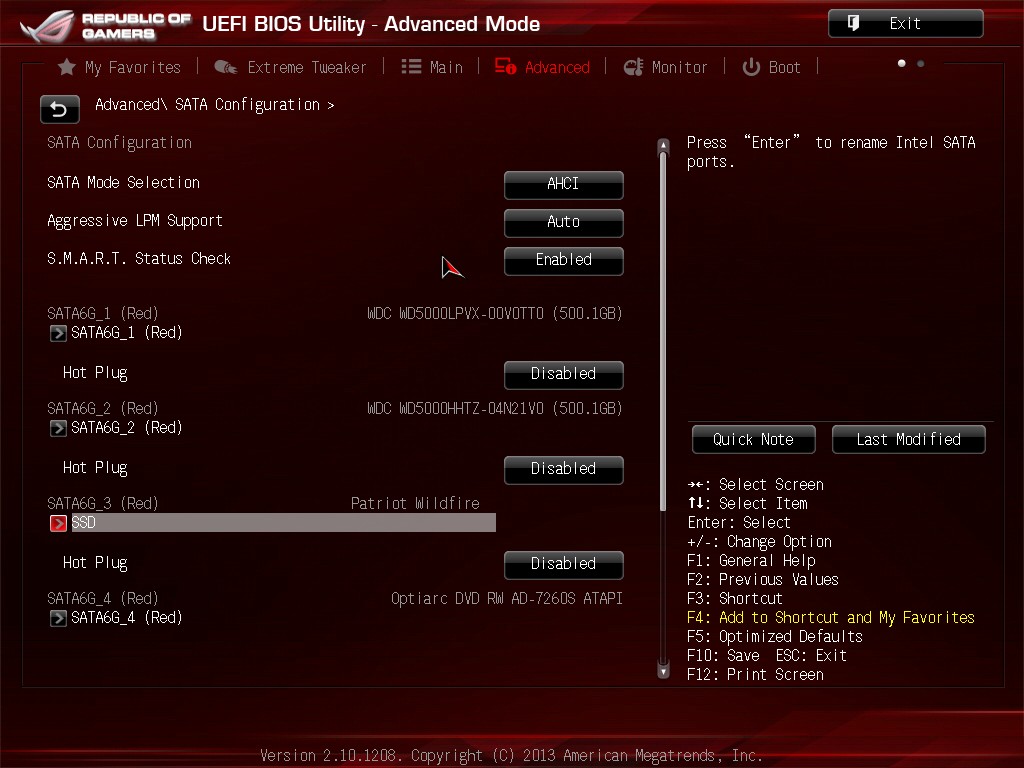This screenshot has width=1024, height=768.
Task: Click the yellow F4 Add to Shortcut hint
Action: pos(831,618)
